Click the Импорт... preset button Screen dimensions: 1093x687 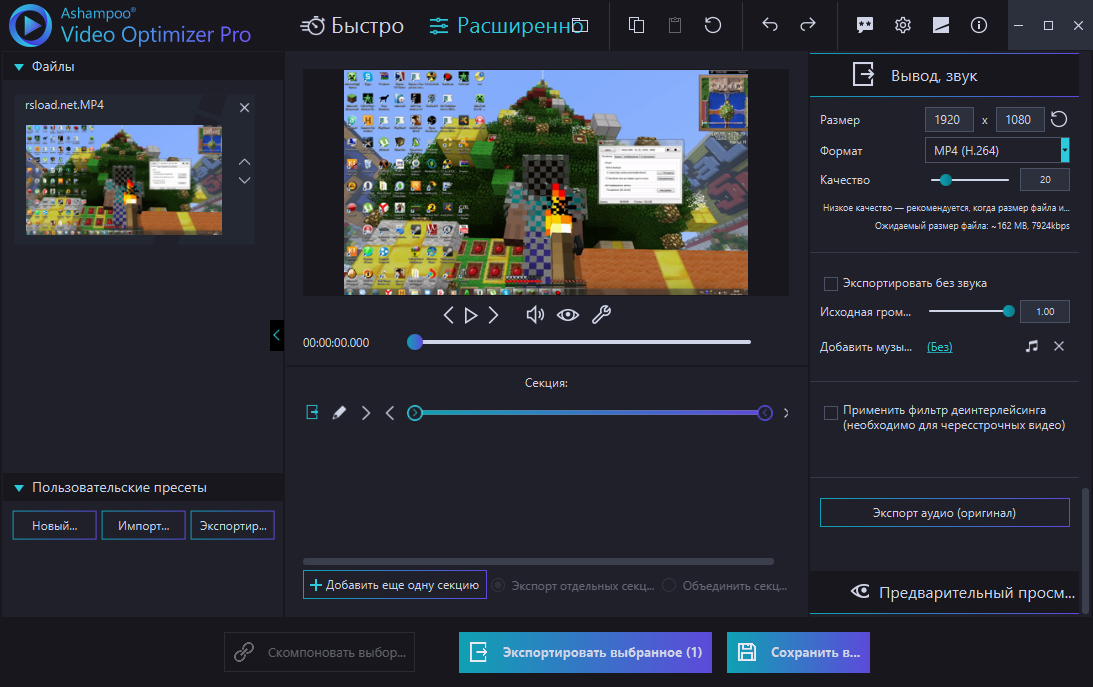pyautogui.click(x=144, y=525)
